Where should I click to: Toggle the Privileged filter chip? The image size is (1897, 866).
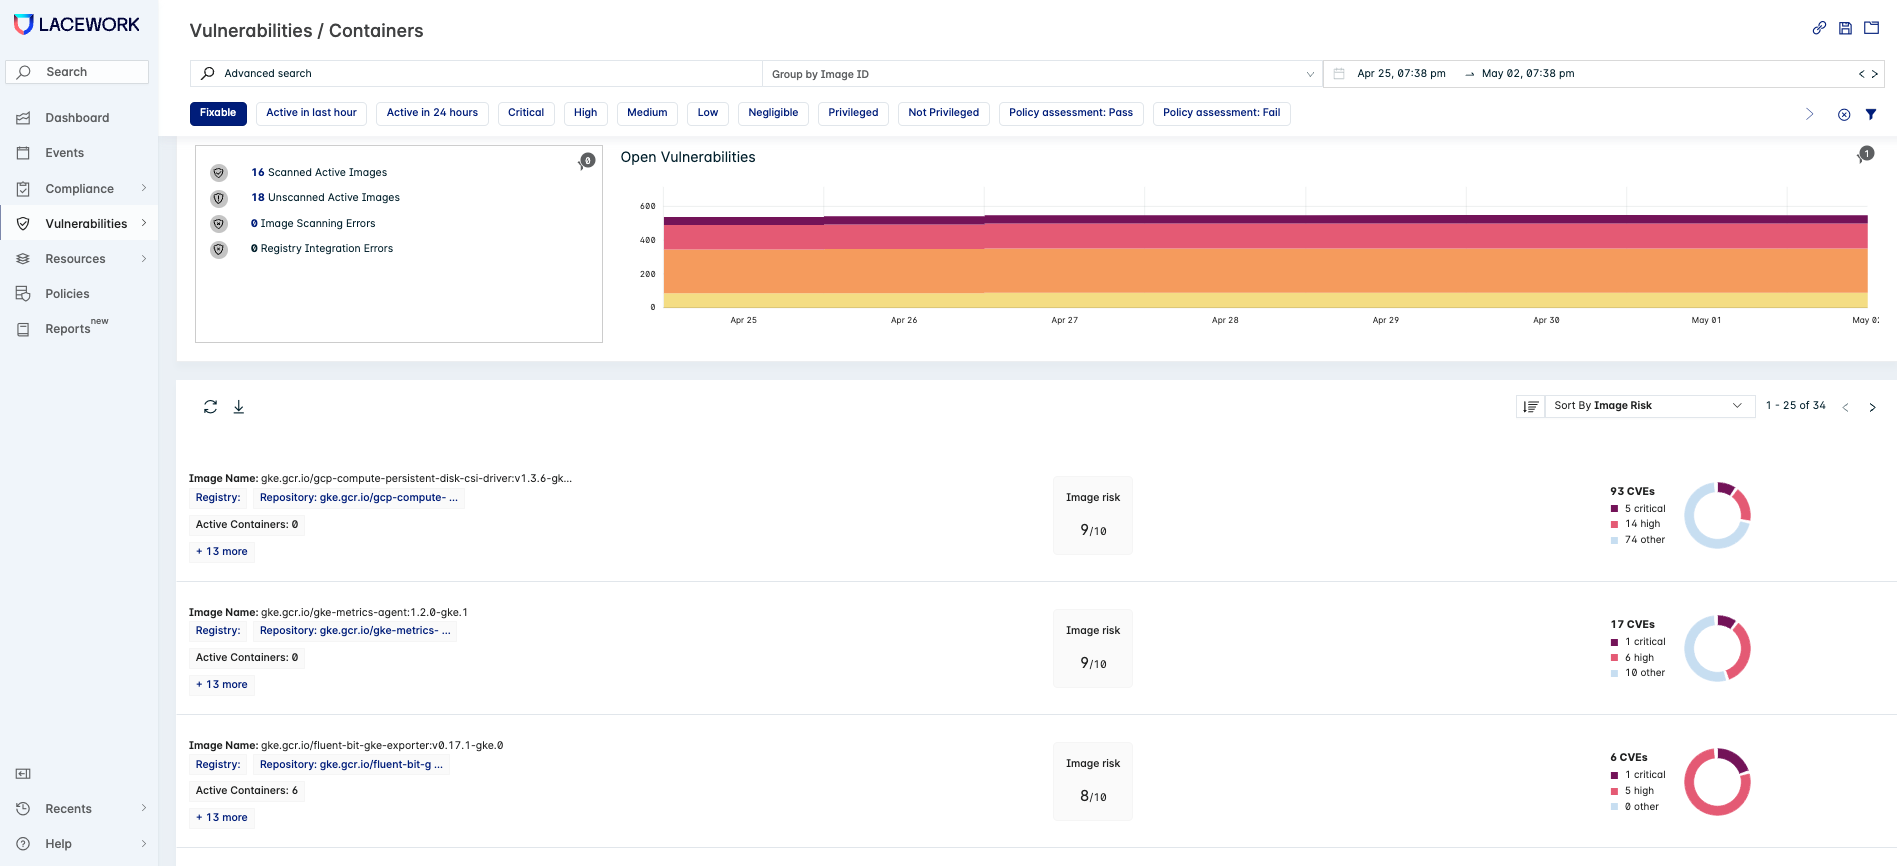tap(853, 113)
